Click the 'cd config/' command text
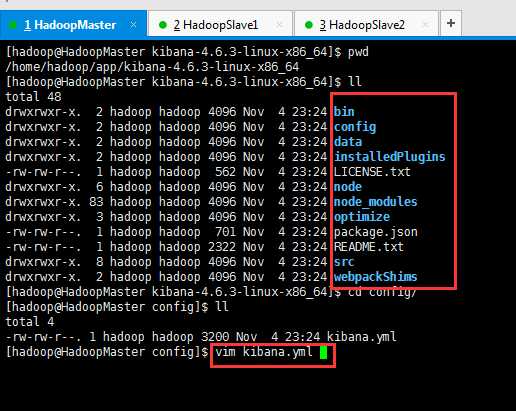Image resolution: width=516 pixels, height=411 pixels. pos(382,292)
